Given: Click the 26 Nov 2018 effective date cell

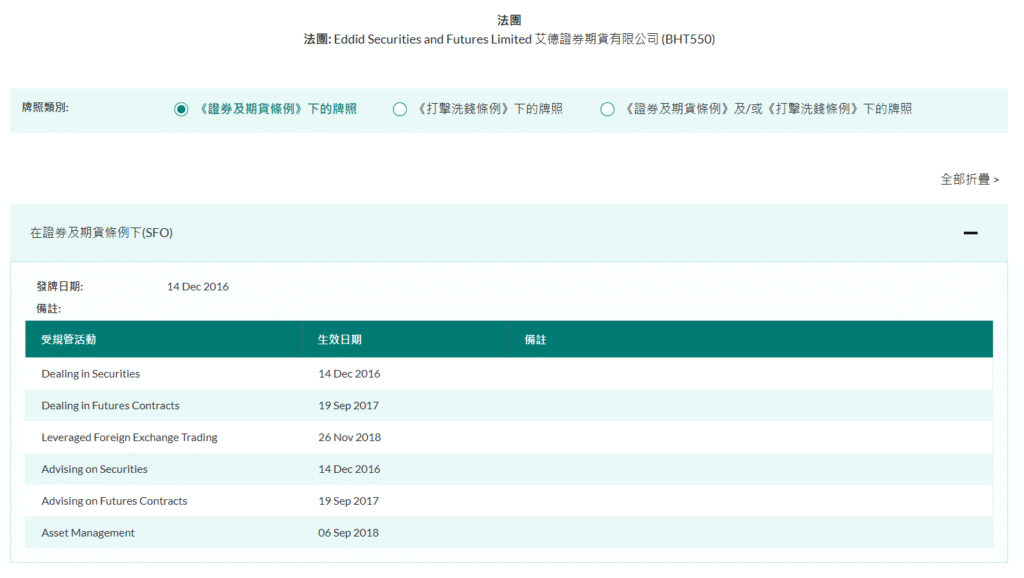Looking at the screenshot, I should click(x=349, y=438).
